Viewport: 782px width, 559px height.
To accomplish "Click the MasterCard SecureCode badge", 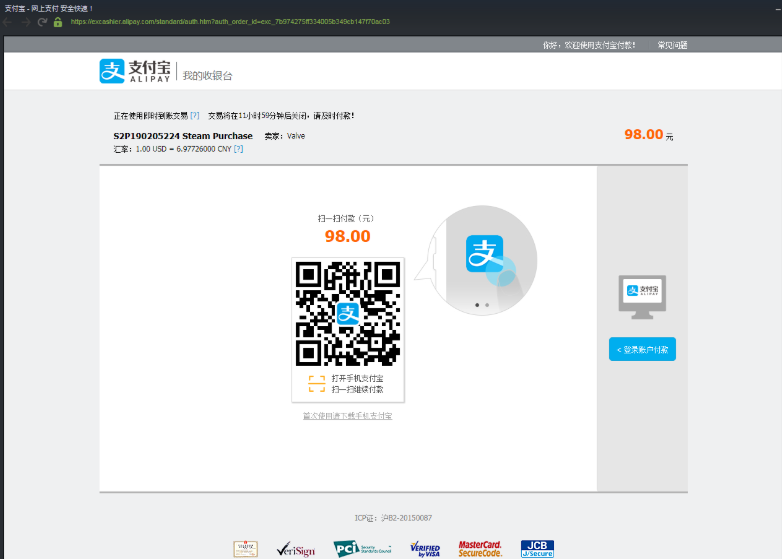I will pyautogui.click(x=480, y=548).
